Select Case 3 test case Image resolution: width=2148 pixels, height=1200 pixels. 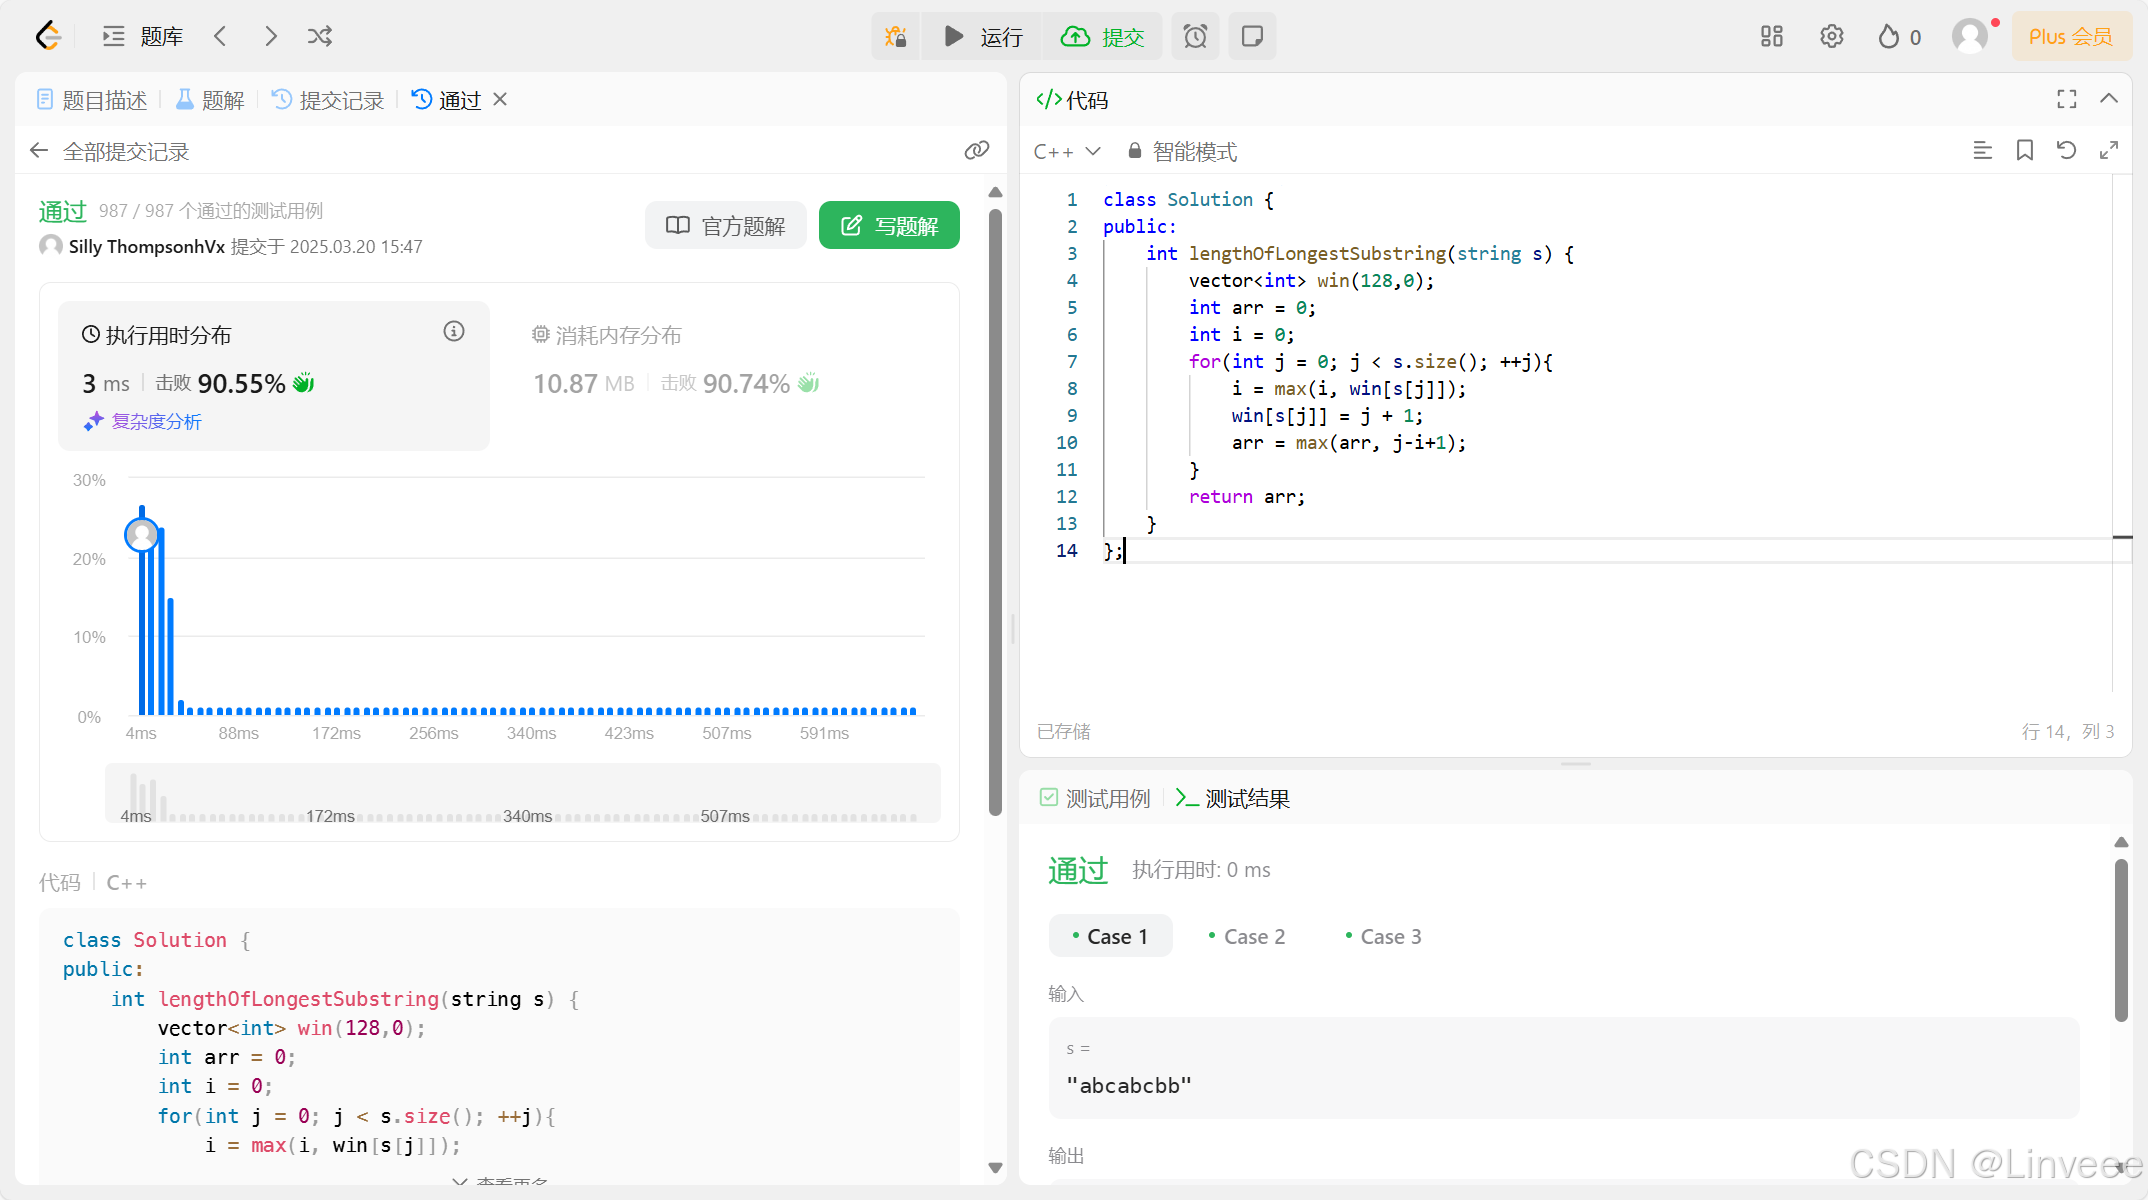1383,937
